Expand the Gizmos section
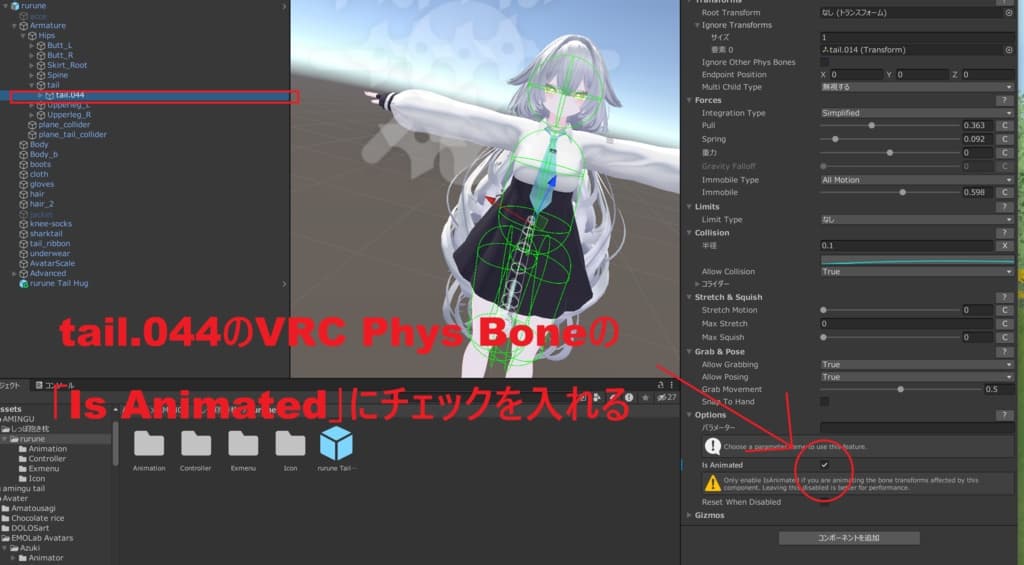 pyautogui.click(x=689, y=515)
